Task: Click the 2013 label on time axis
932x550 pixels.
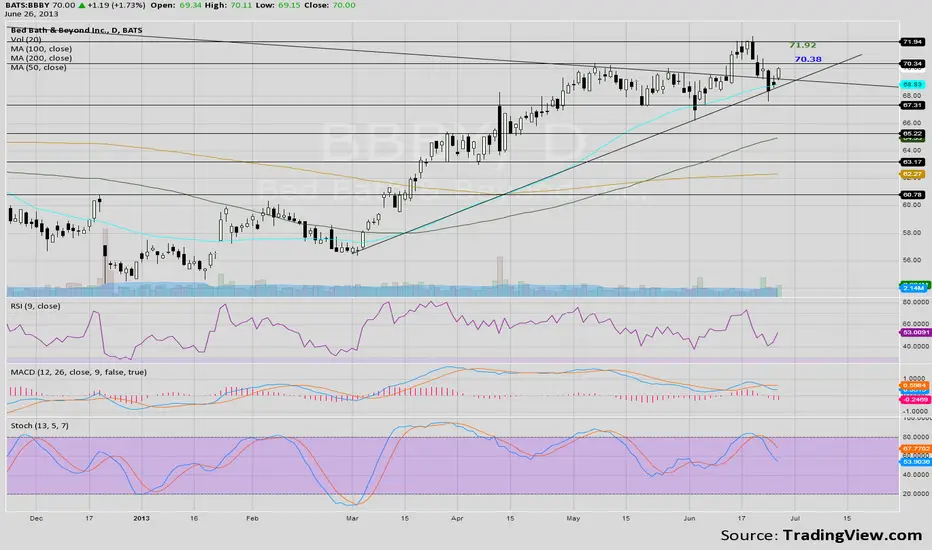Action: [141, 518]
